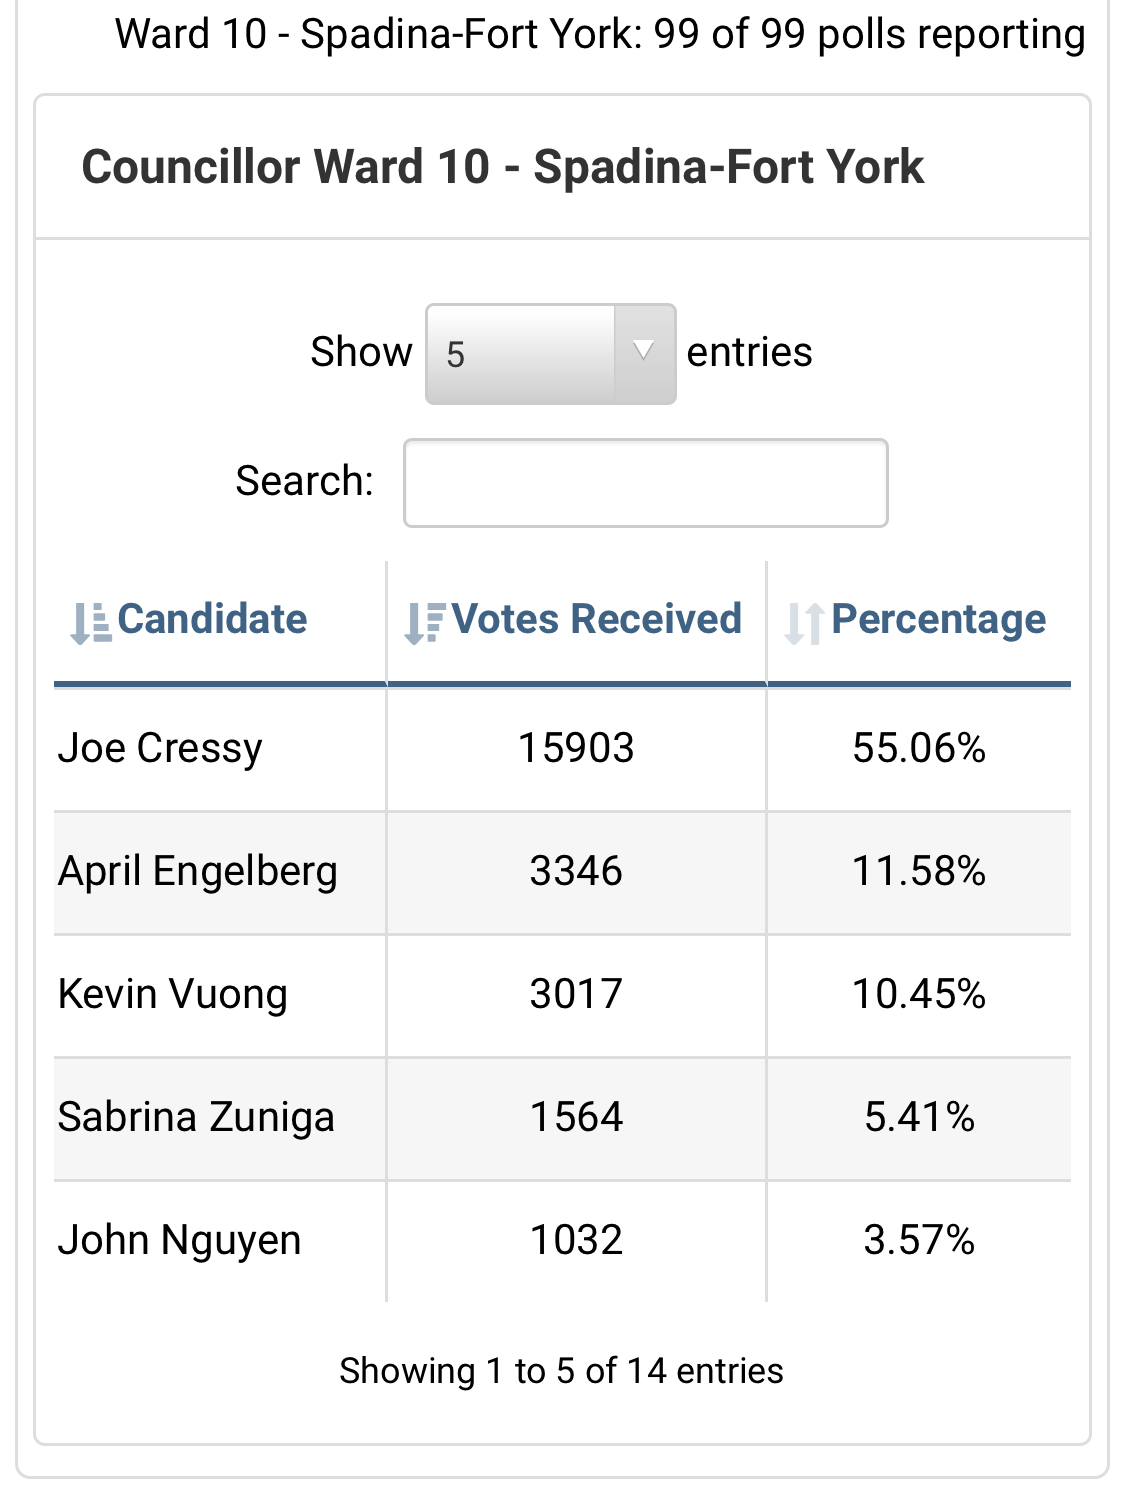Select the April Engelberg candidate cell

pos(198,872)
